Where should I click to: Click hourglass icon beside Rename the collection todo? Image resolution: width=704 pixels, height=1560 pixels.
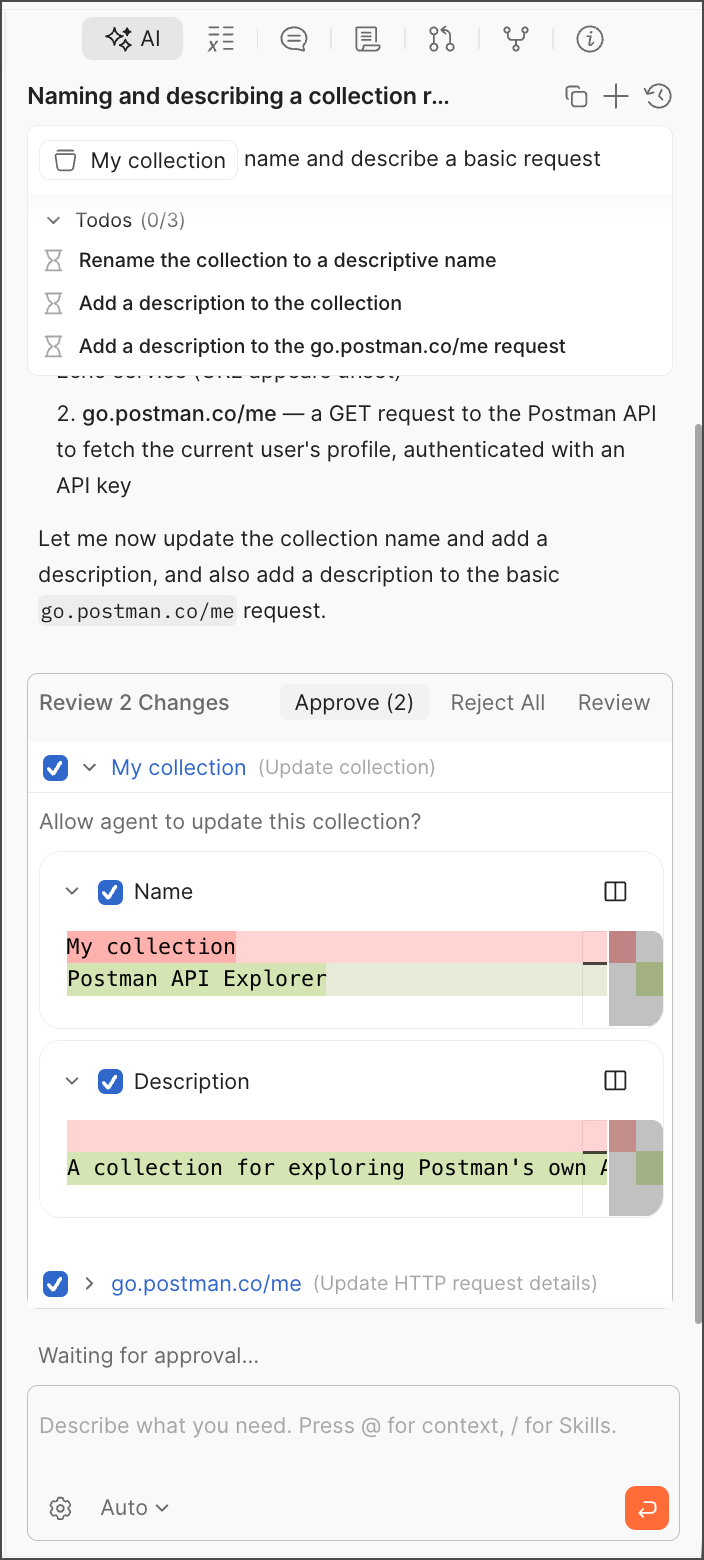[x=54, y=261]
